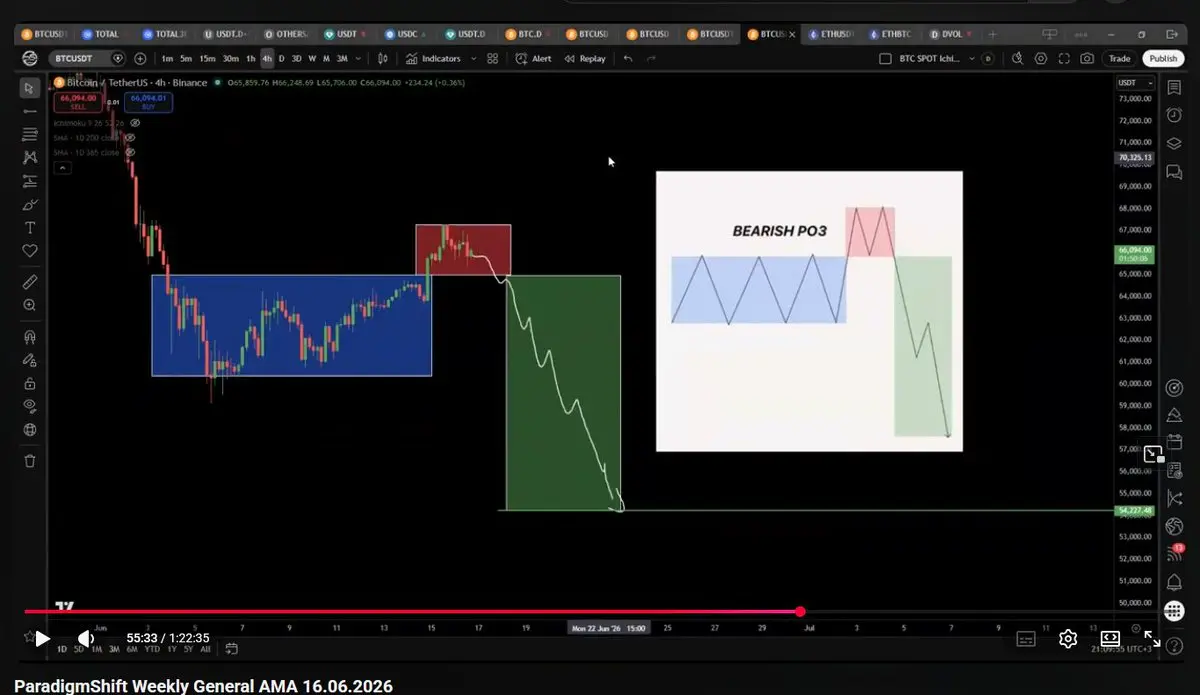
Task: Open indicator templates grid icon
Action: click(x=492, y=59)
